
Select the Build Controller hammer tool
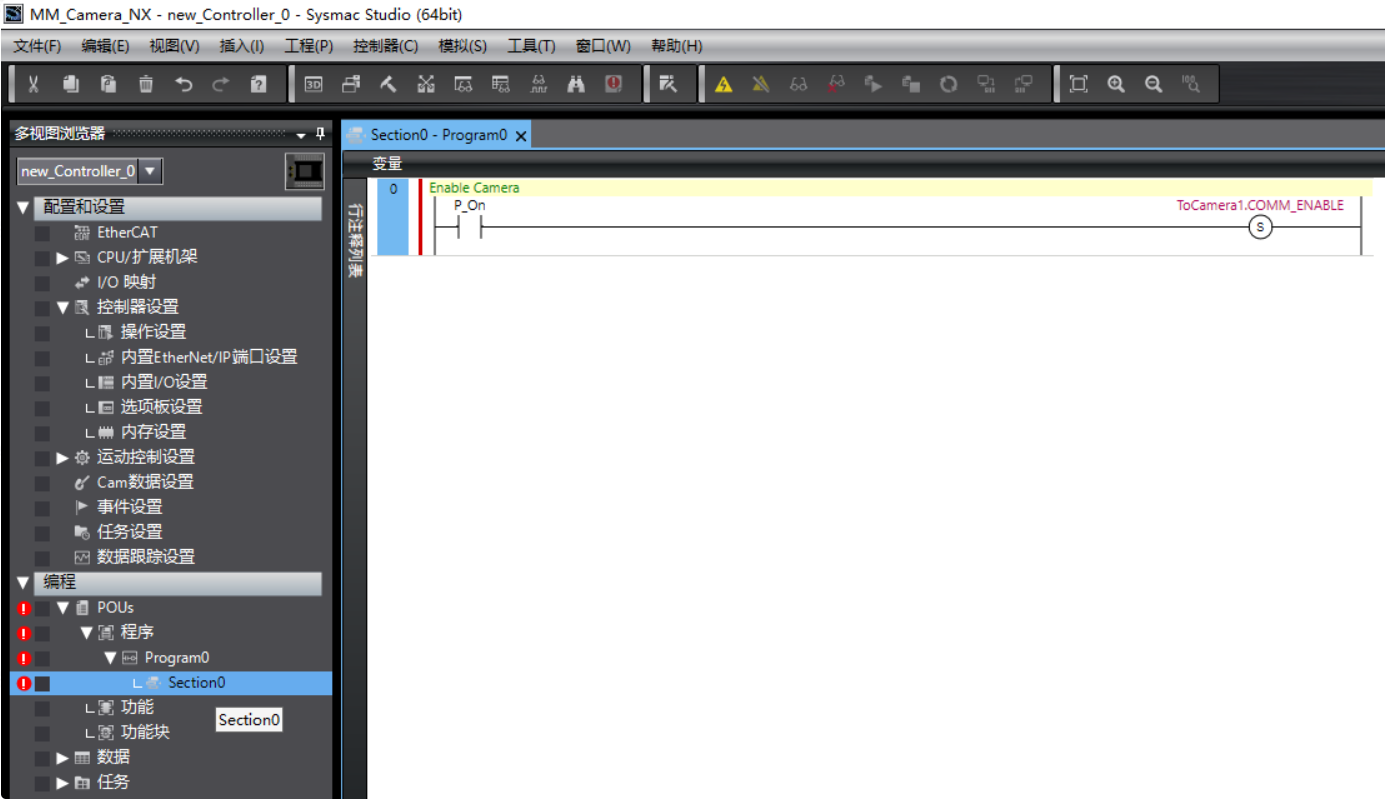(x=387, y=84)
